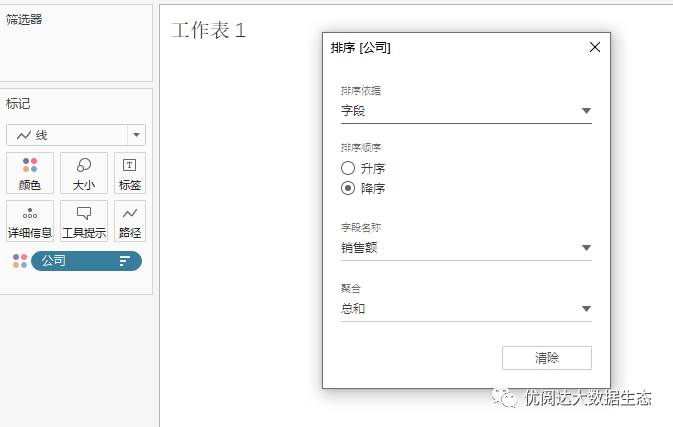Select the 公司 field pill

86,261
